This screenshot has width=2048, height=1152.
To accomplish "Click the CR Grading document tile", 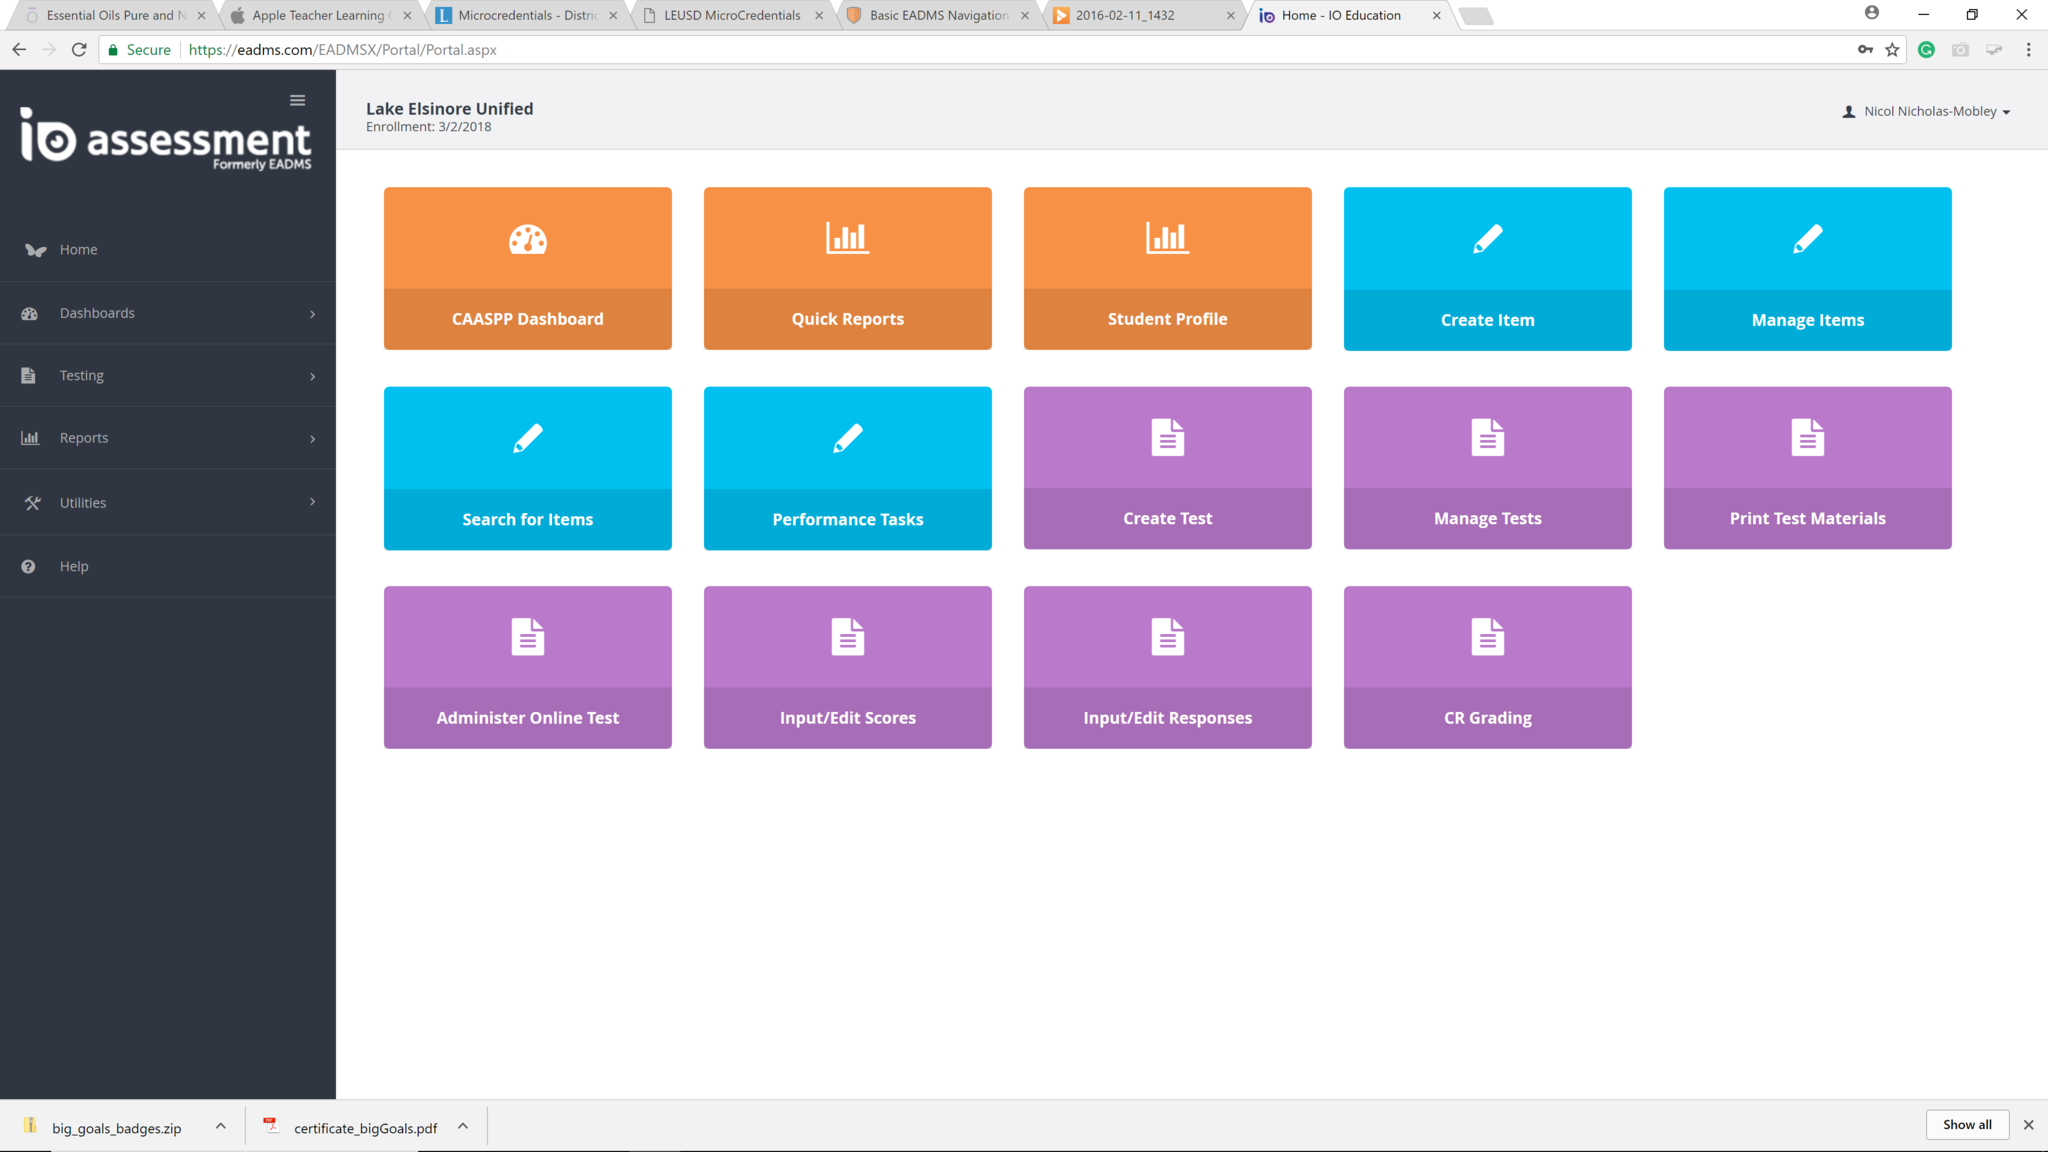I will coord(1487,666).
